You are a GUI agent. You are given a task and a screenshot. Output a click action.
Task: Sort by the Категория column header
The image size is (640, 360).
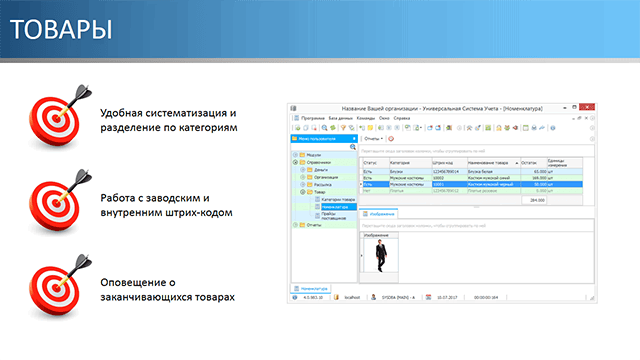410,163
